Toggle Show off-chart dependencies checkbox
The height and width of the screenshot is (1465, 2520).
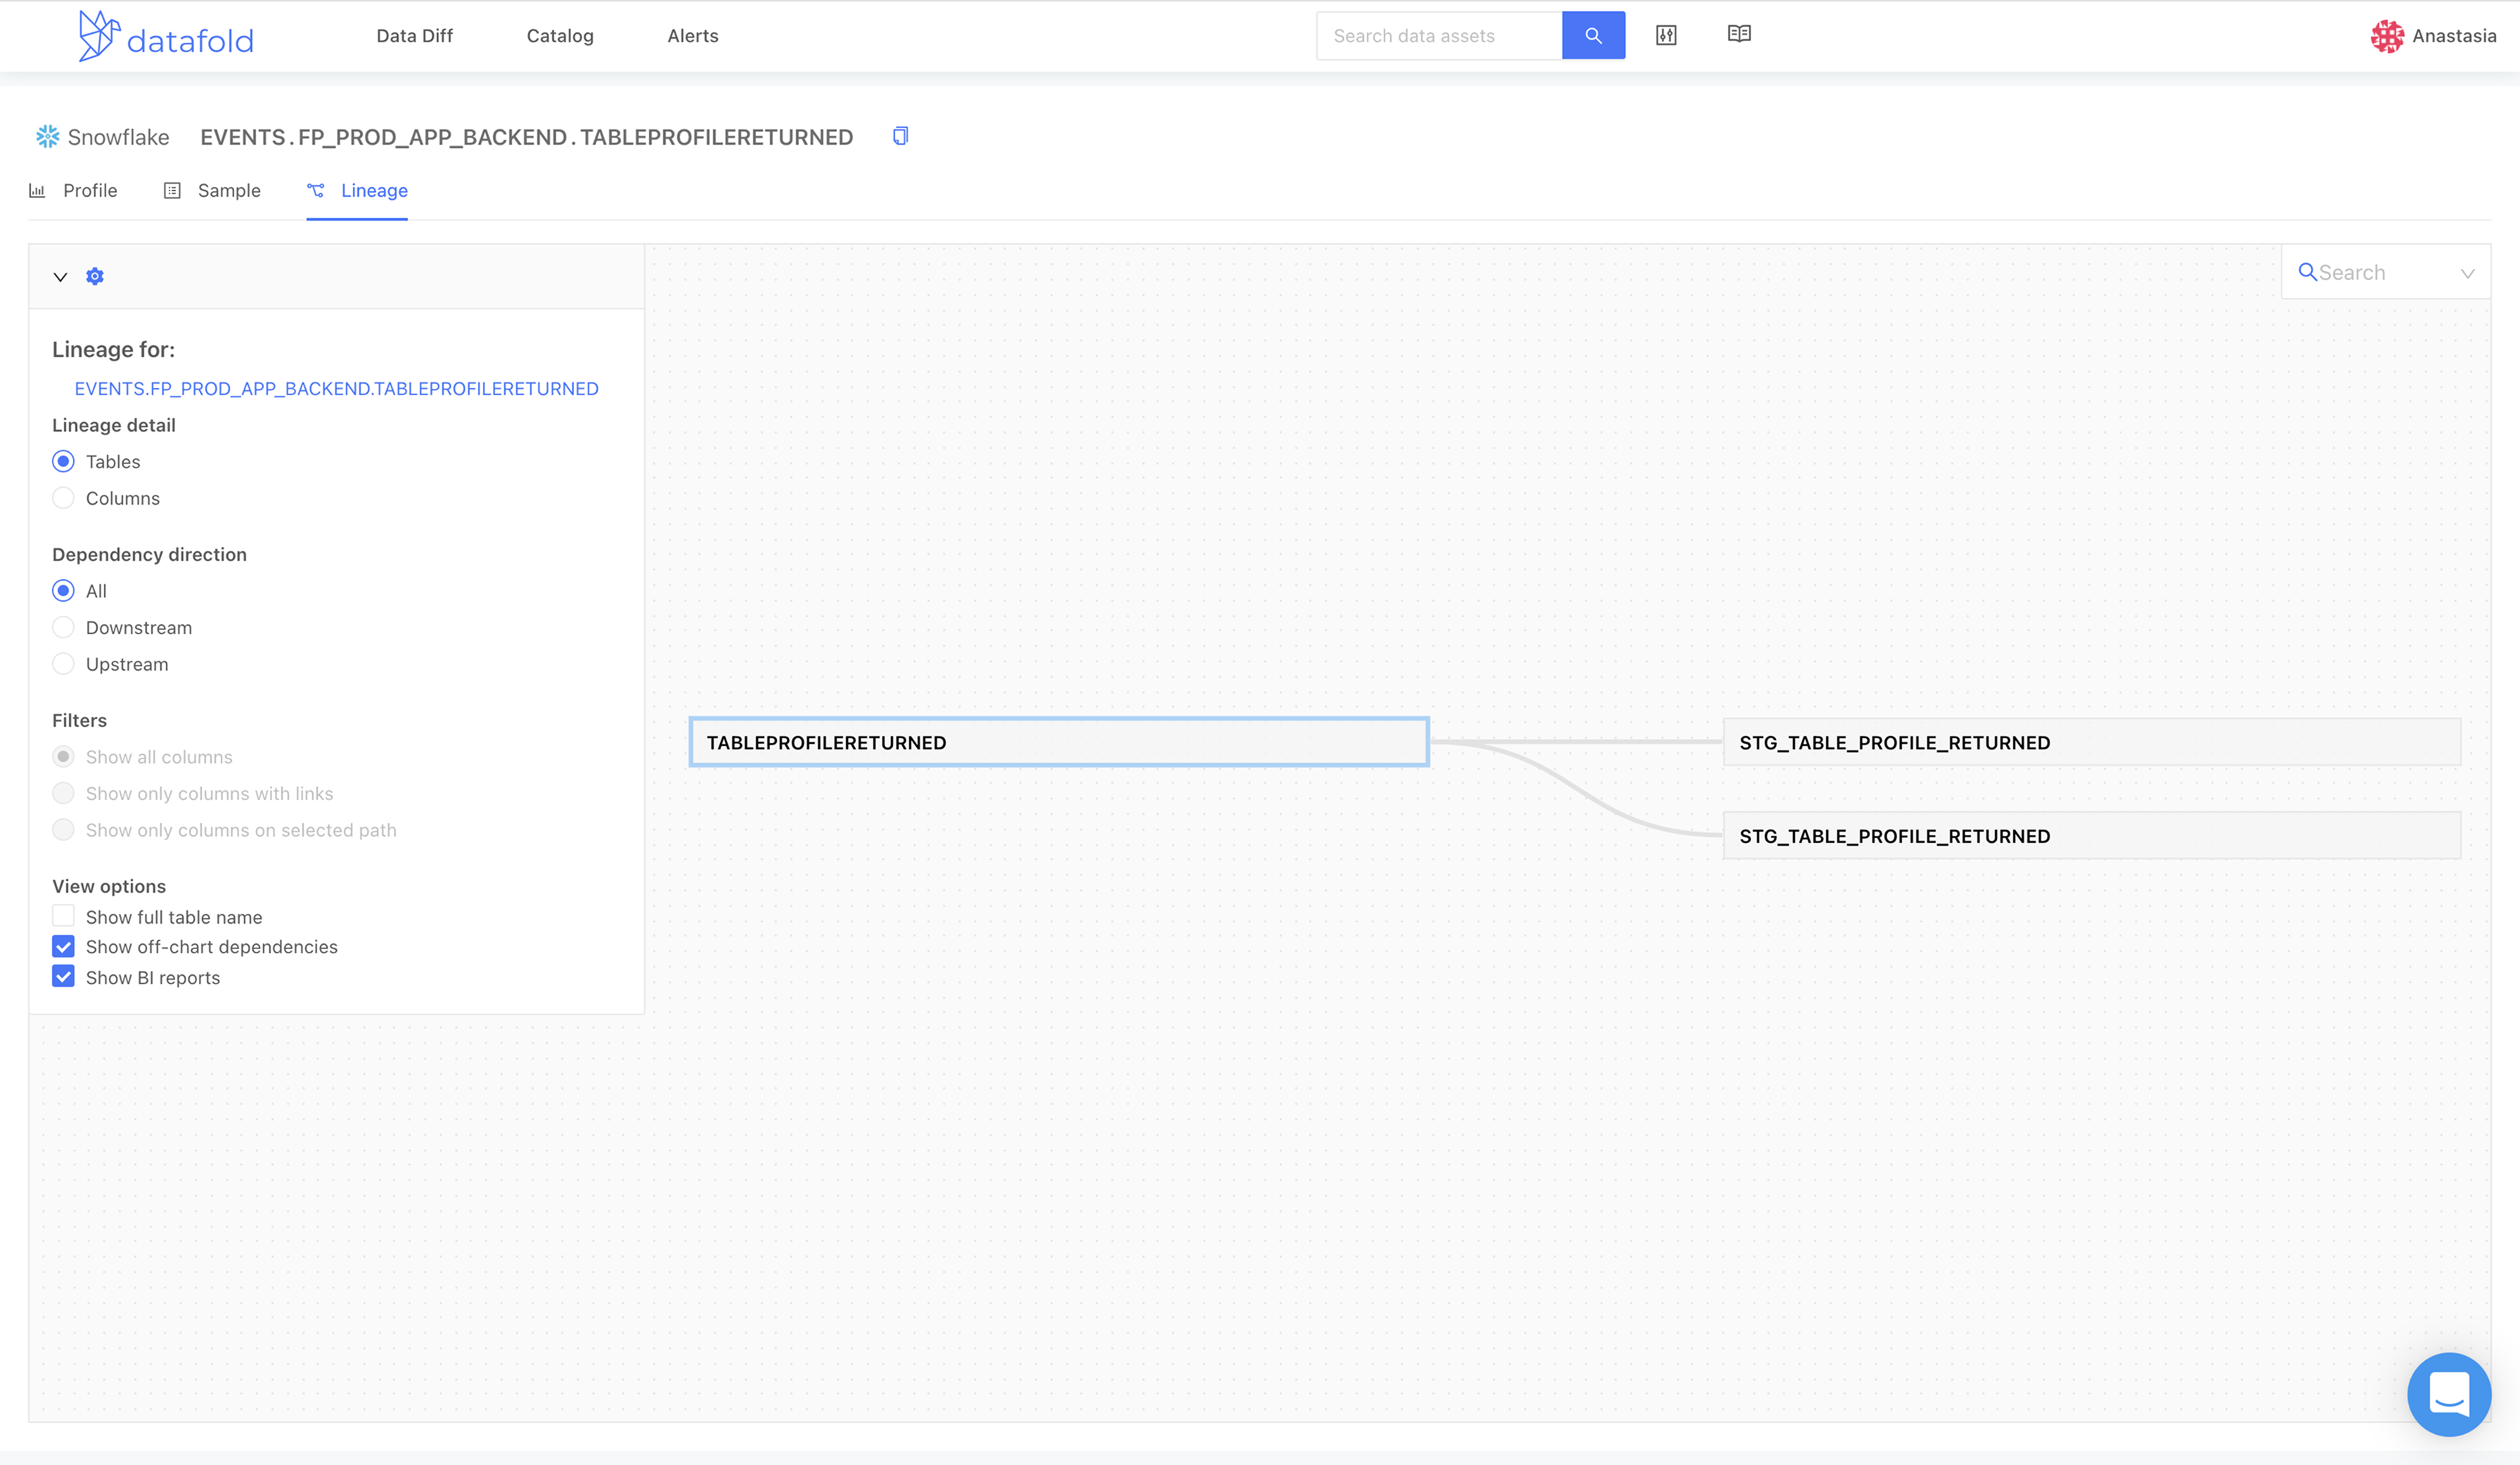63,946
